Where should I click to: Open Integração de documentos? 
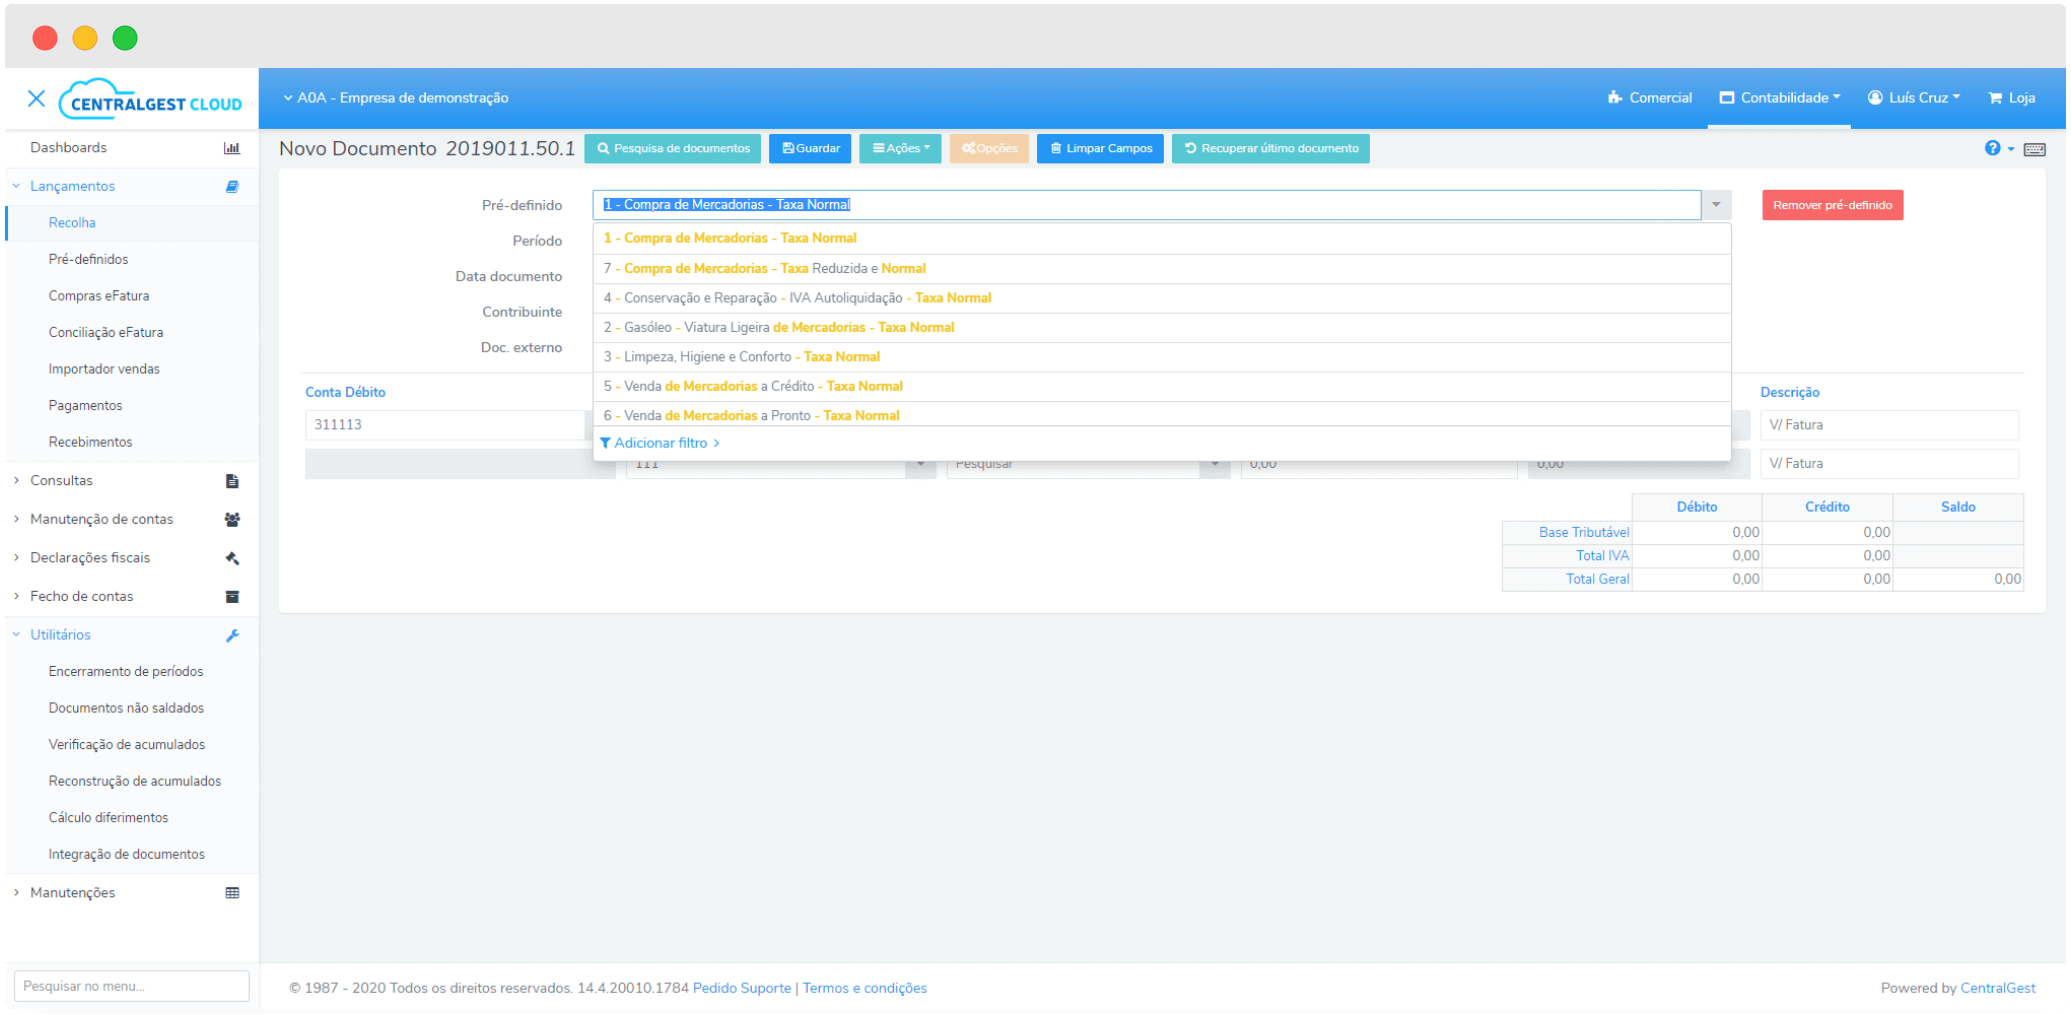coord(127,854)
